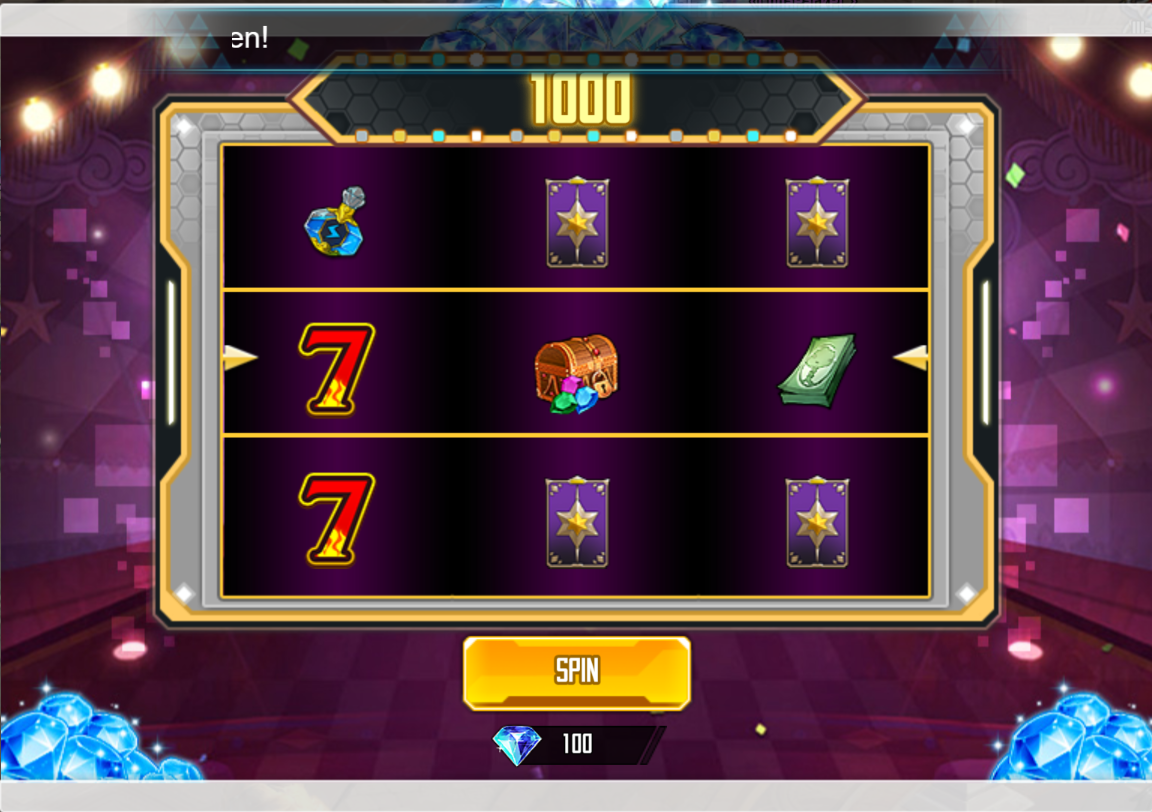
Task: Select top-row center purple star card
Action: tap(577, 221)
